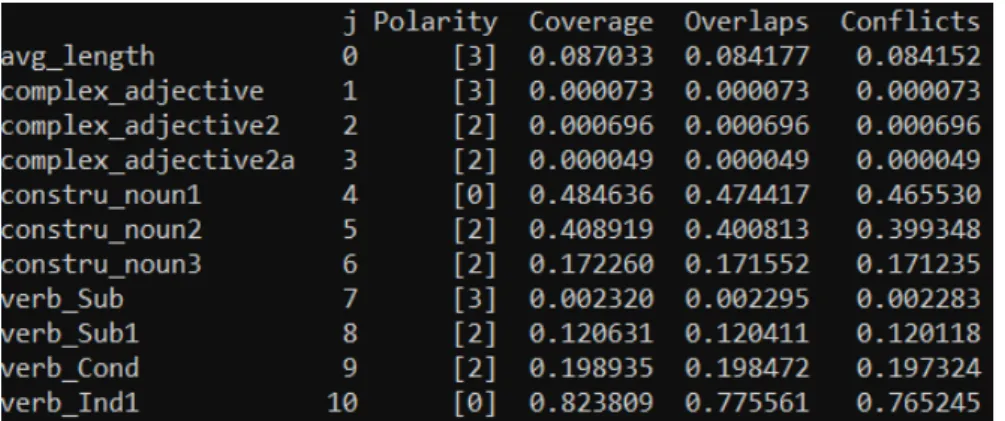Image resolution: width=1005 pixels, height=421 pixels.
Task: Click the Coverage column header
Action: pos(590,22)
